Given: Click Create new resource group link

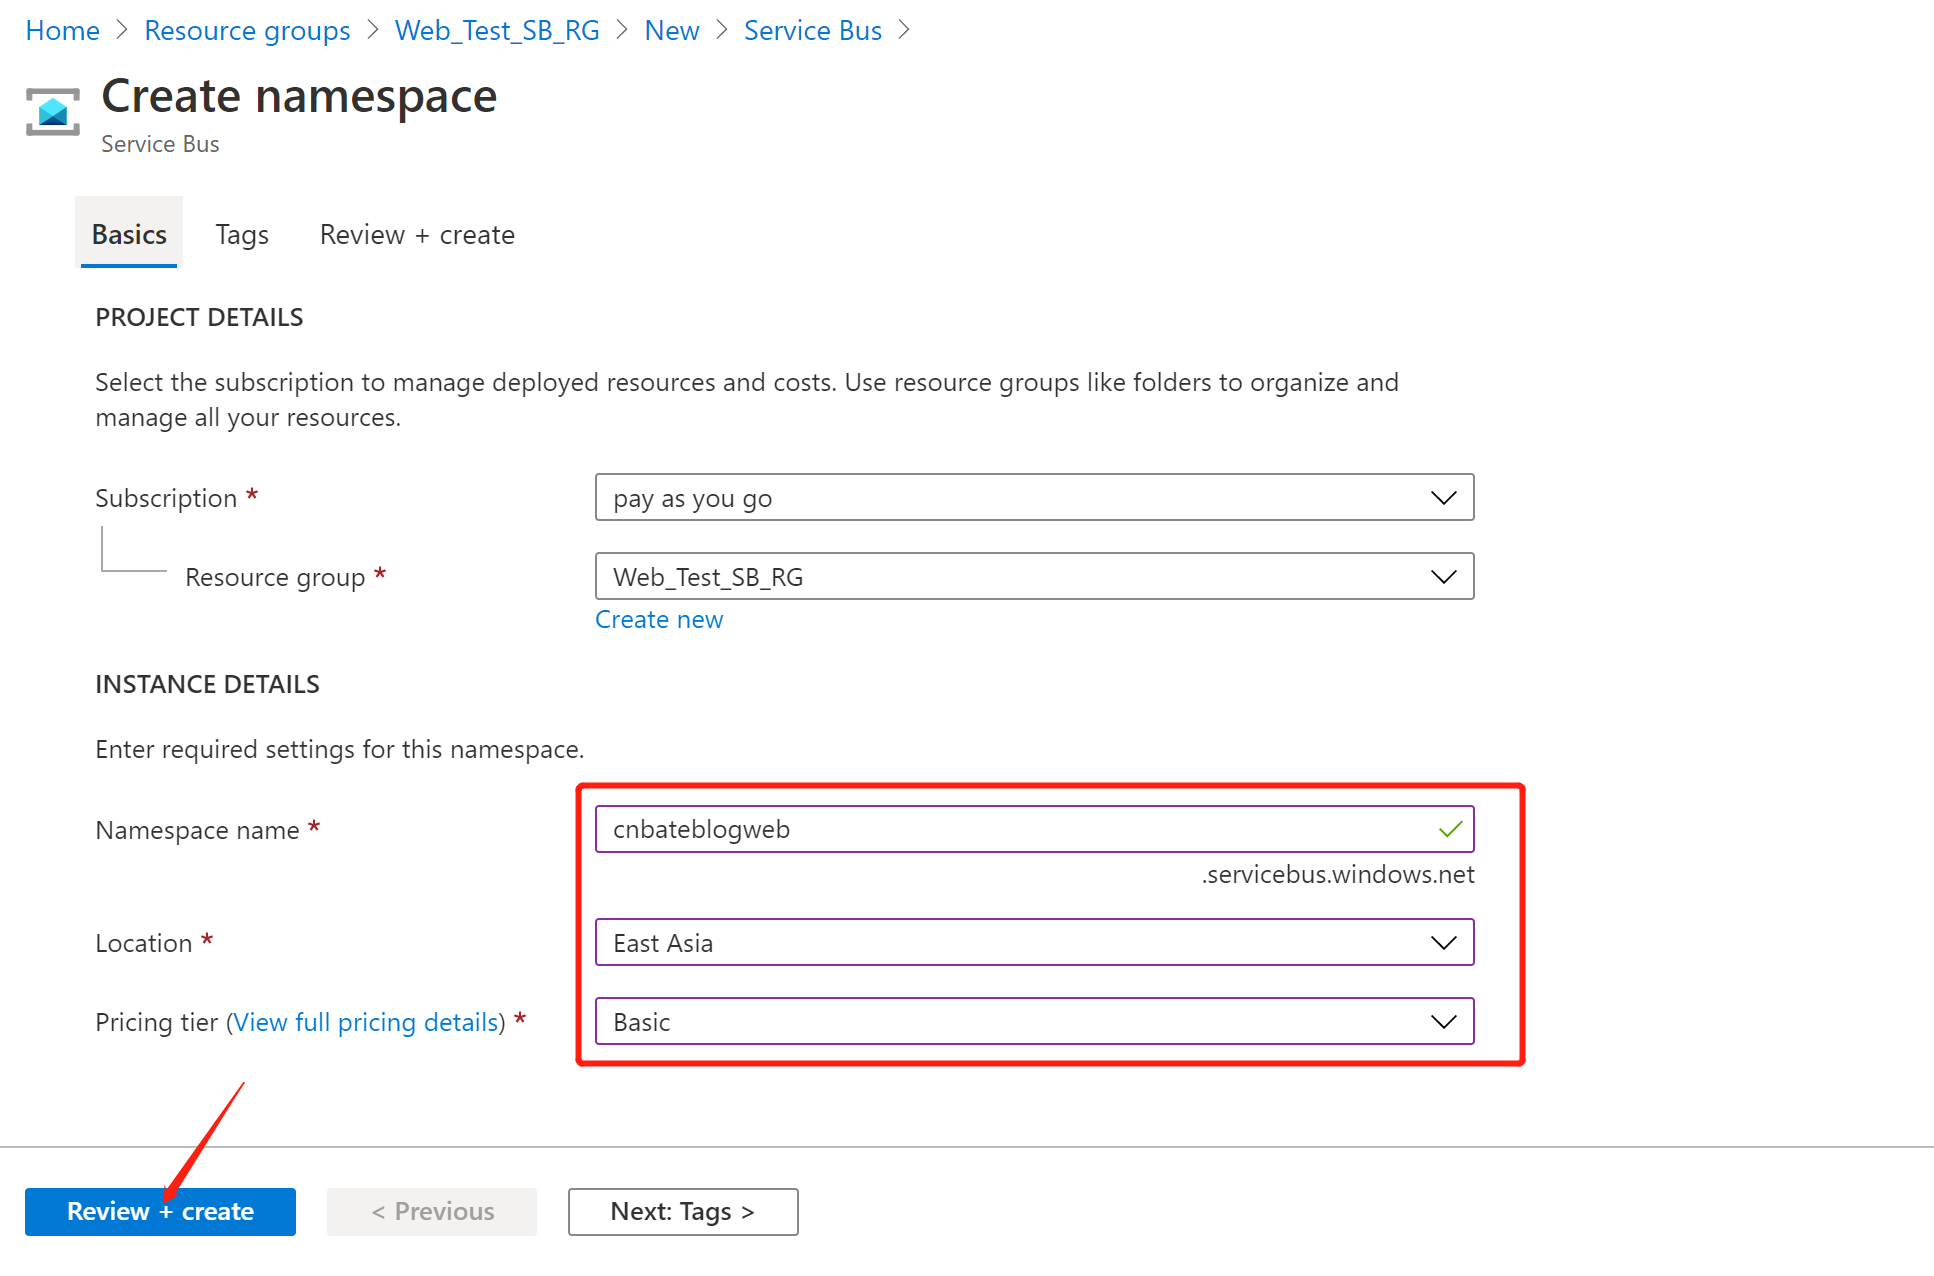Looking at the screenshot, I should point(659,619).
